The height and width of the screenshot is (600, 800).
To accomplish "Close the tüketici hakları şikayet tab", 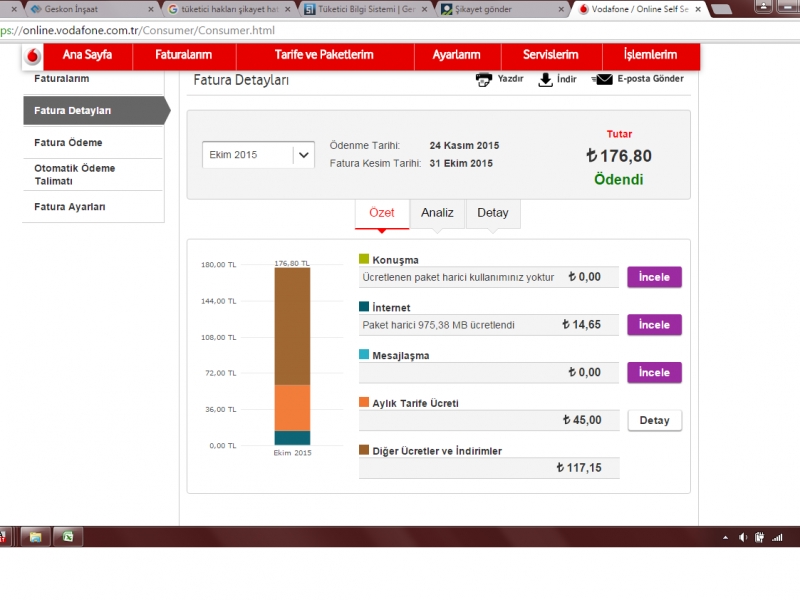I will [288, 9].
